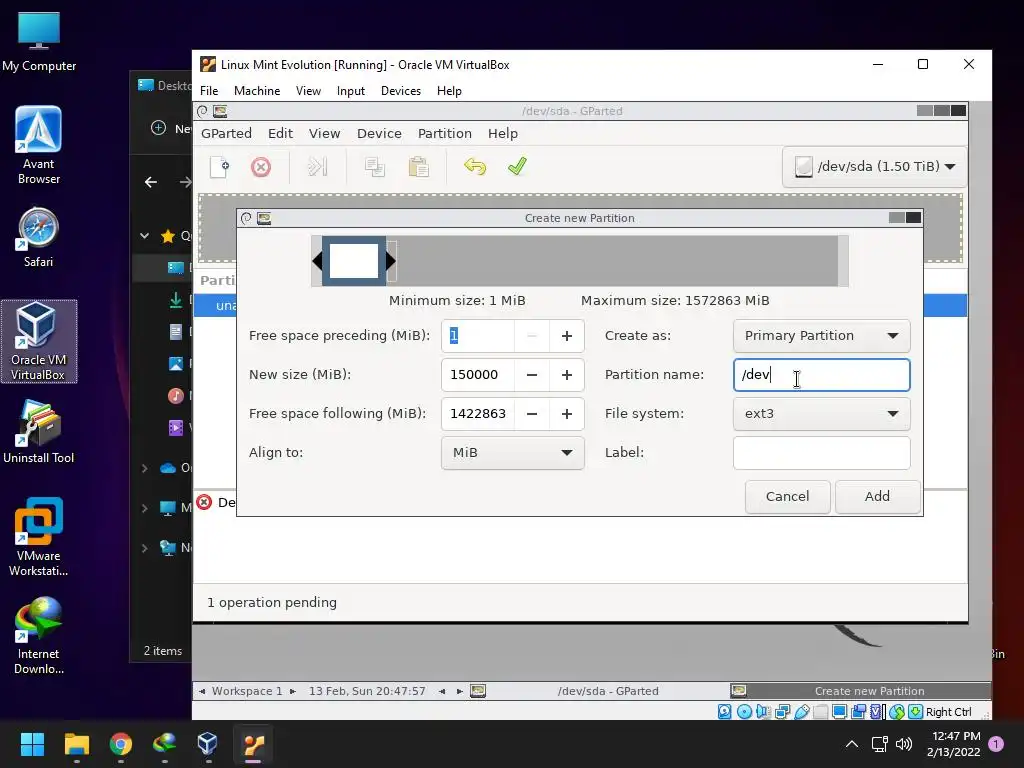
Task: Open Safari desktop shortcut
Action: tap(39, 238)
